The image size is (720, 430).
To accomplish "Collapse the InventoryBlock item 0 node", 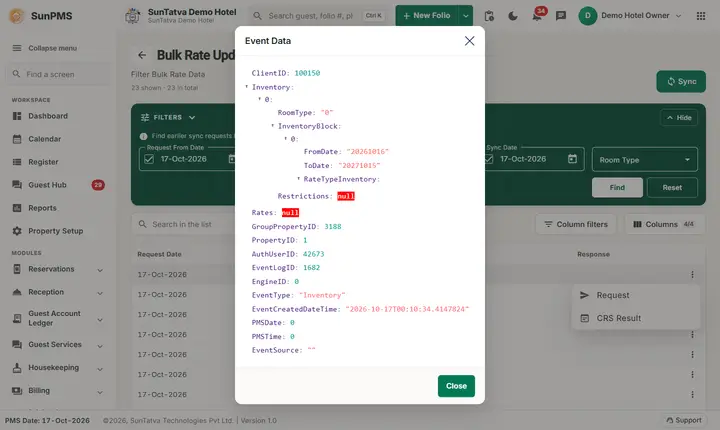I will 286,138.
